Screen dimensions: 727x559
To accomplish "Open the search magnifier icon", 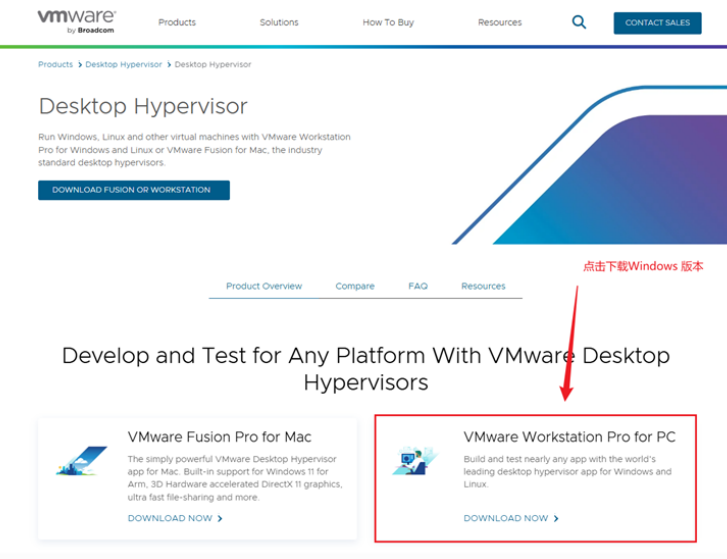I will 579,22.
